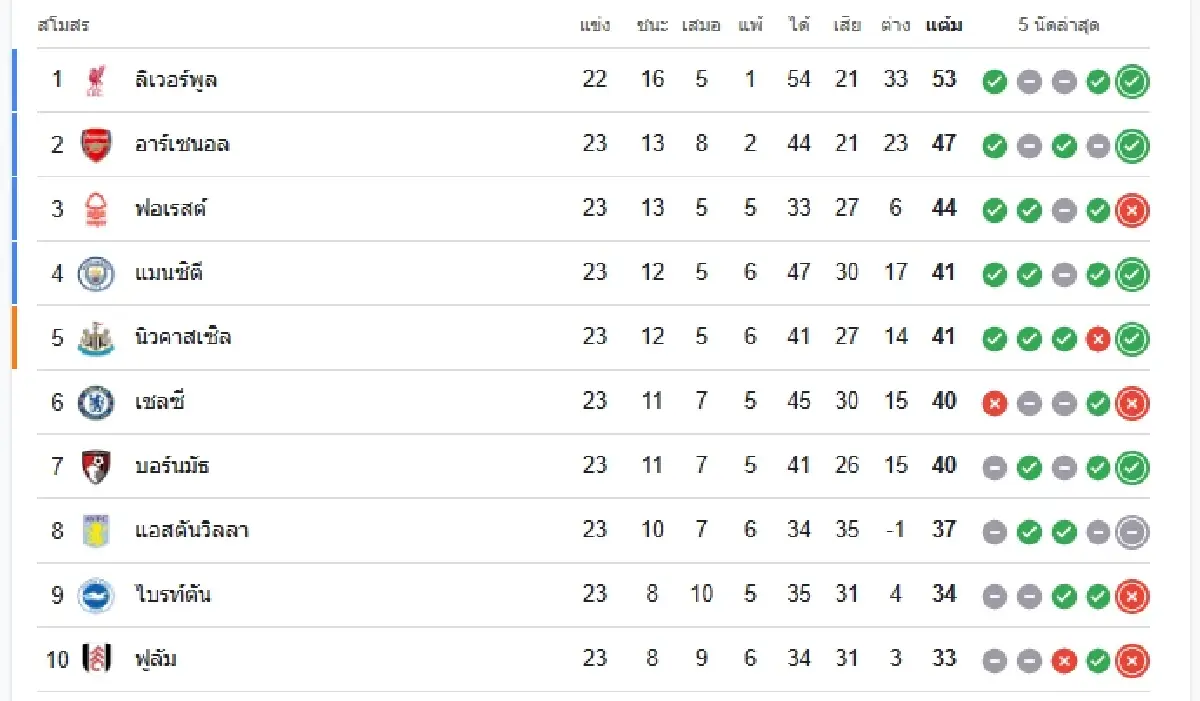This screenshot has width=1200, height=701.
Task: Click Aston Villa's latest draw indicator
Action: (1132, 532)
